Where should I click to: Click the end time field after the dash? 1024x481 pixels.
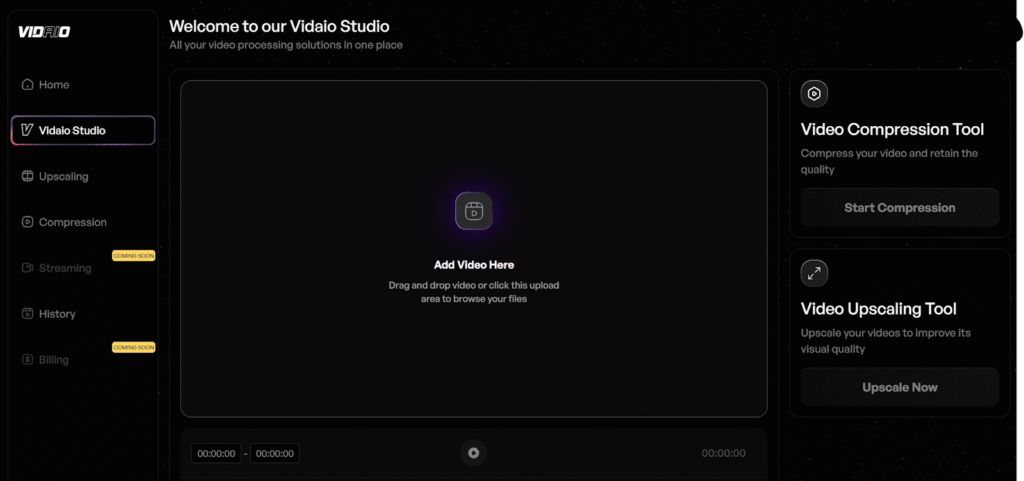pyautogui.click(x=274, y=454)
